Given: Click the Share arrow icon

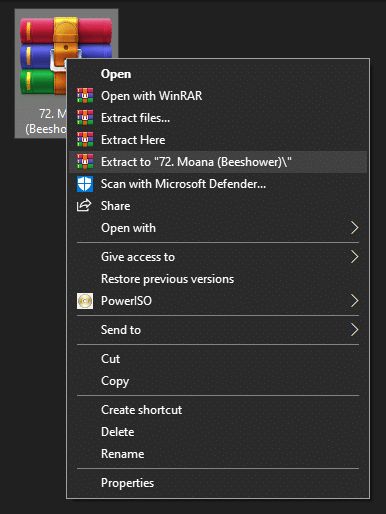Looking at the screenshot, I should tap(84, 205).
